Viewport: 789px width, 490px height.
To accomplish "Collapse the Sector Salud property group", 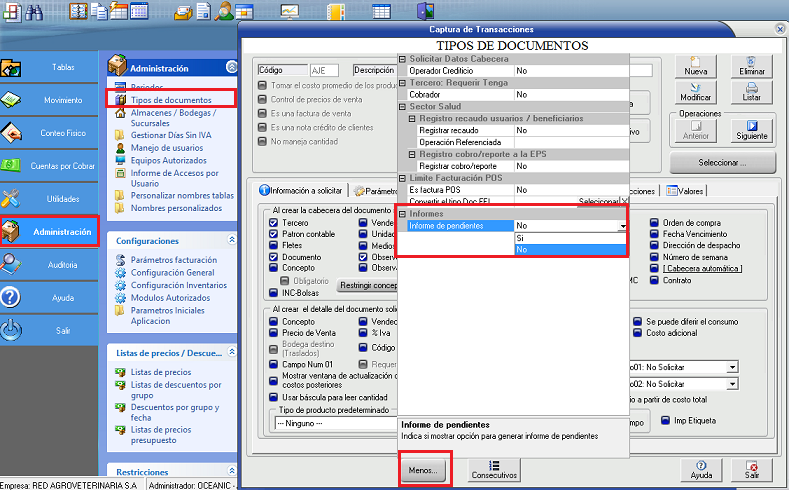I will pyautogui.click(x=403, y=106).
